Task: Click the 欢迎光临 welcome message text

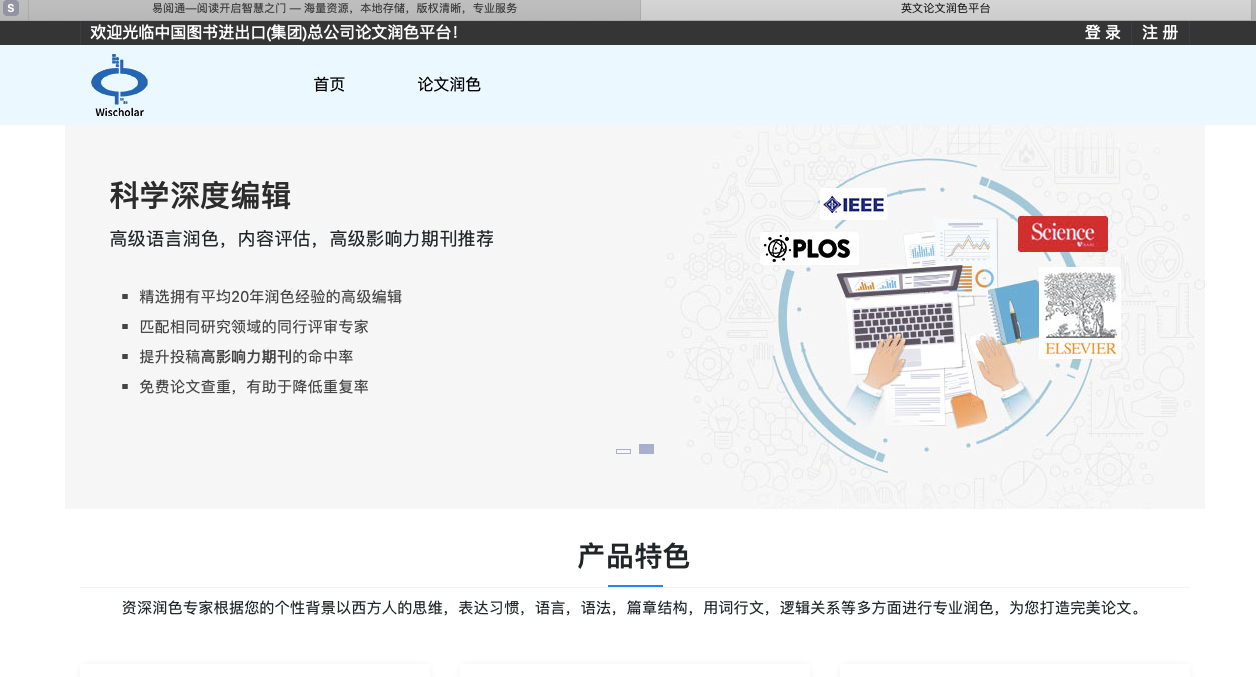Action: click(274, 33)
